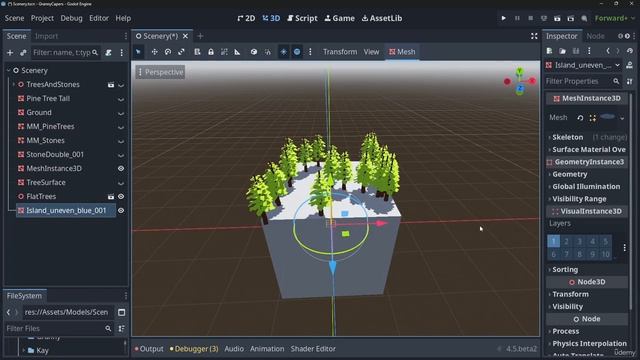Open the Project menu
The height and width of the screenshot is (360, 640).
42,18
